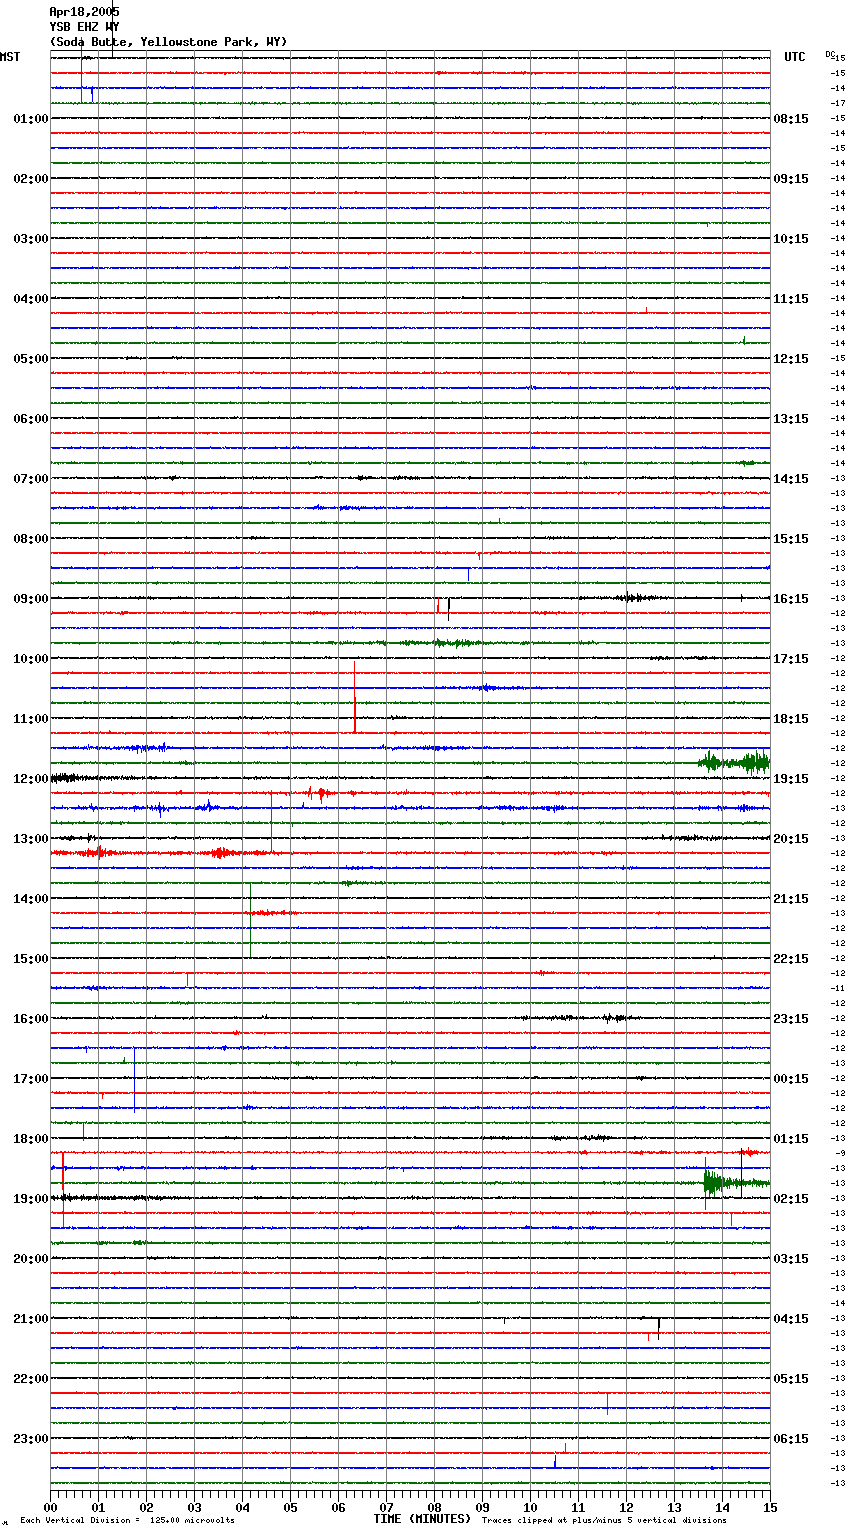Select the 09:00 MST hour label
The height and width of the screenshot is (1534, 850).
31,599
